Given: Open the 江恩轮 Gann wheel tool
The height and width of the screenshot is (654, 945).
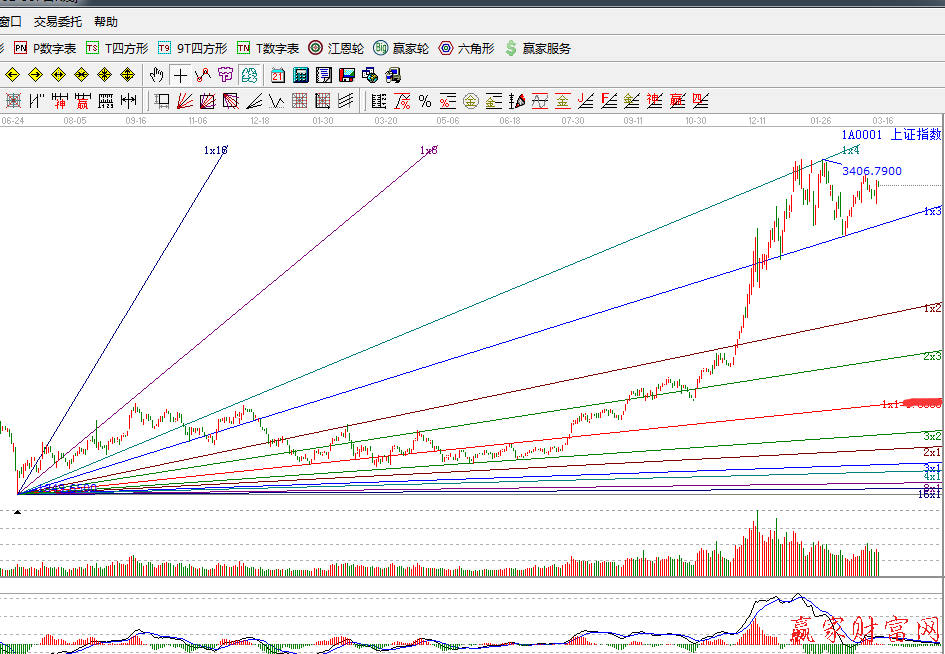Looking at the screenshot, I should 337,48.
